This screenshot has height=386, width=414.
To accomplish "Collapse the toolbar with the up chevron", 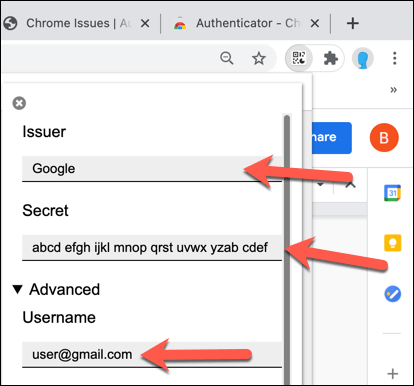I will (350, 184).
